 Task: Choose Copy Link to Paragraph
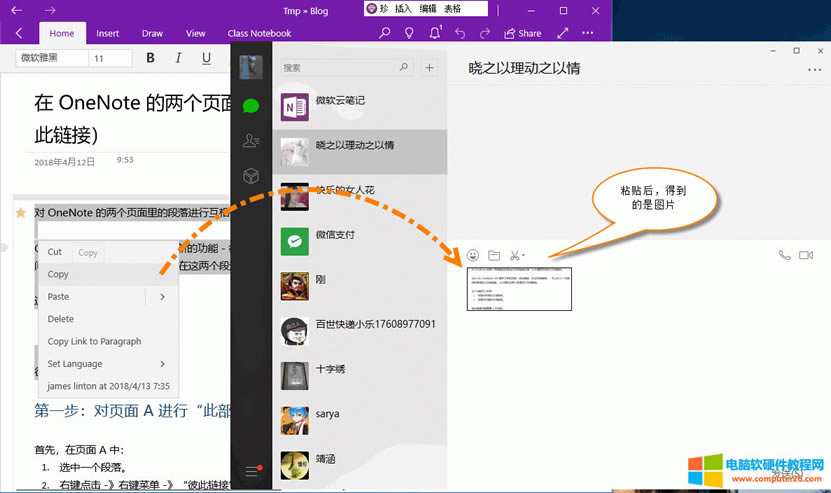[x=94, y=341]
